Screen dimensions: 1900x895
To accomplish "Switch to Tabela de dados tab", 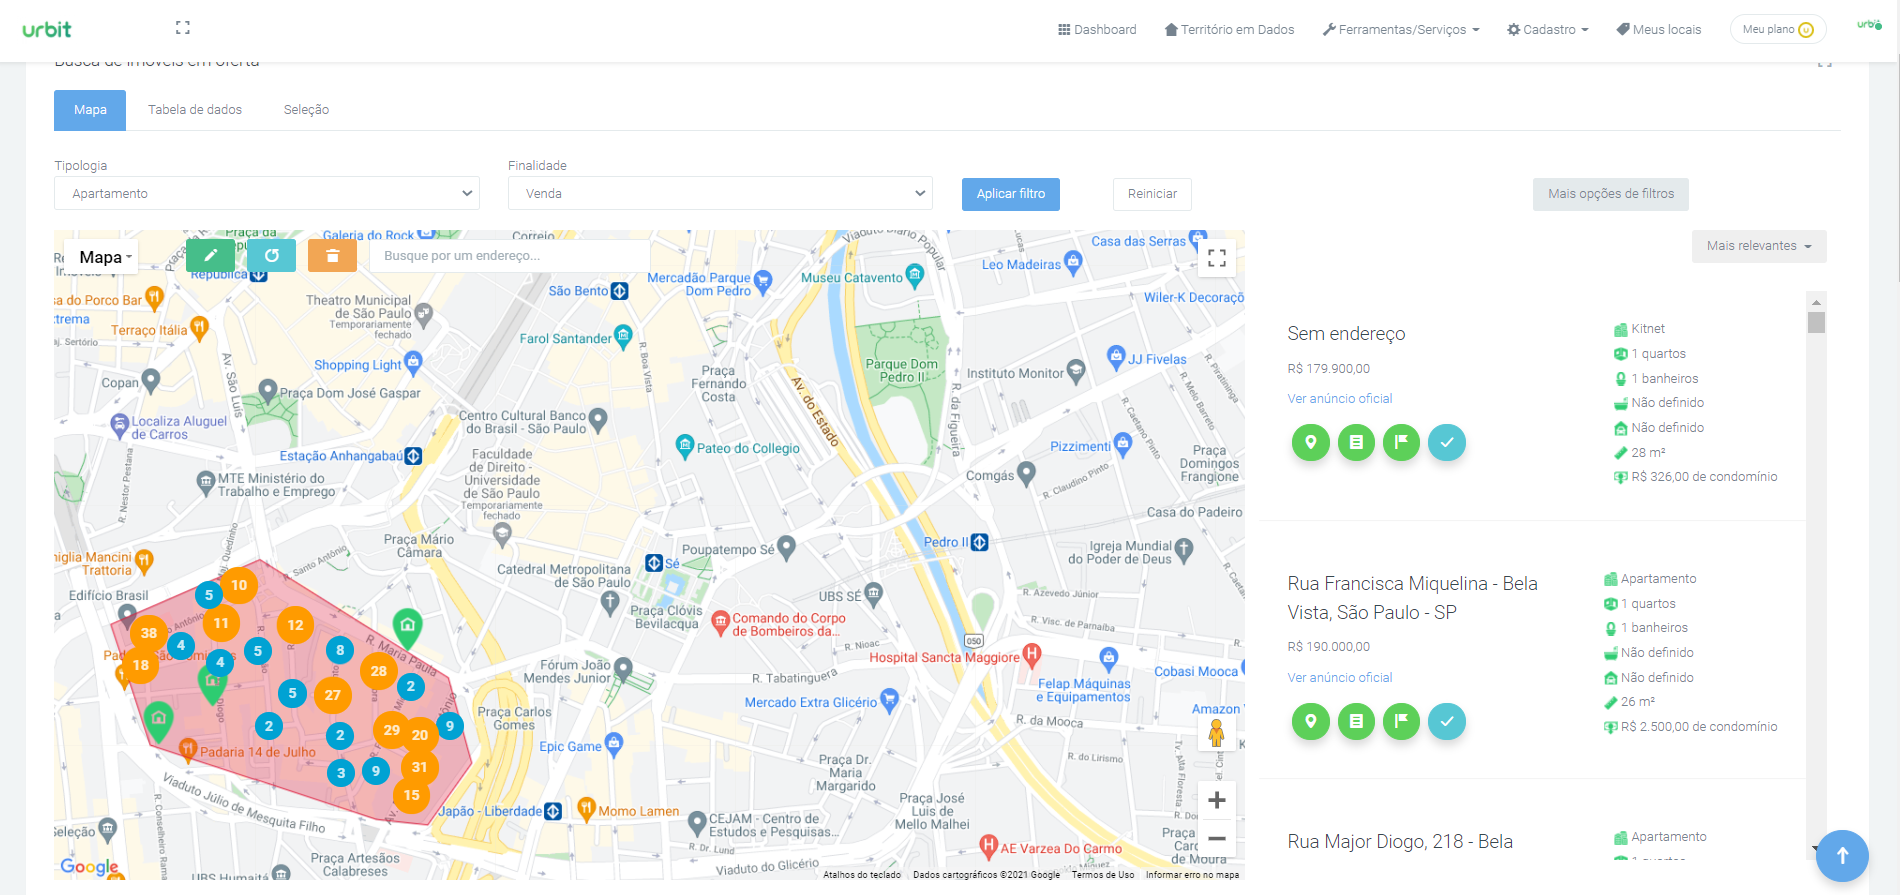I will (x=195, y=110).
